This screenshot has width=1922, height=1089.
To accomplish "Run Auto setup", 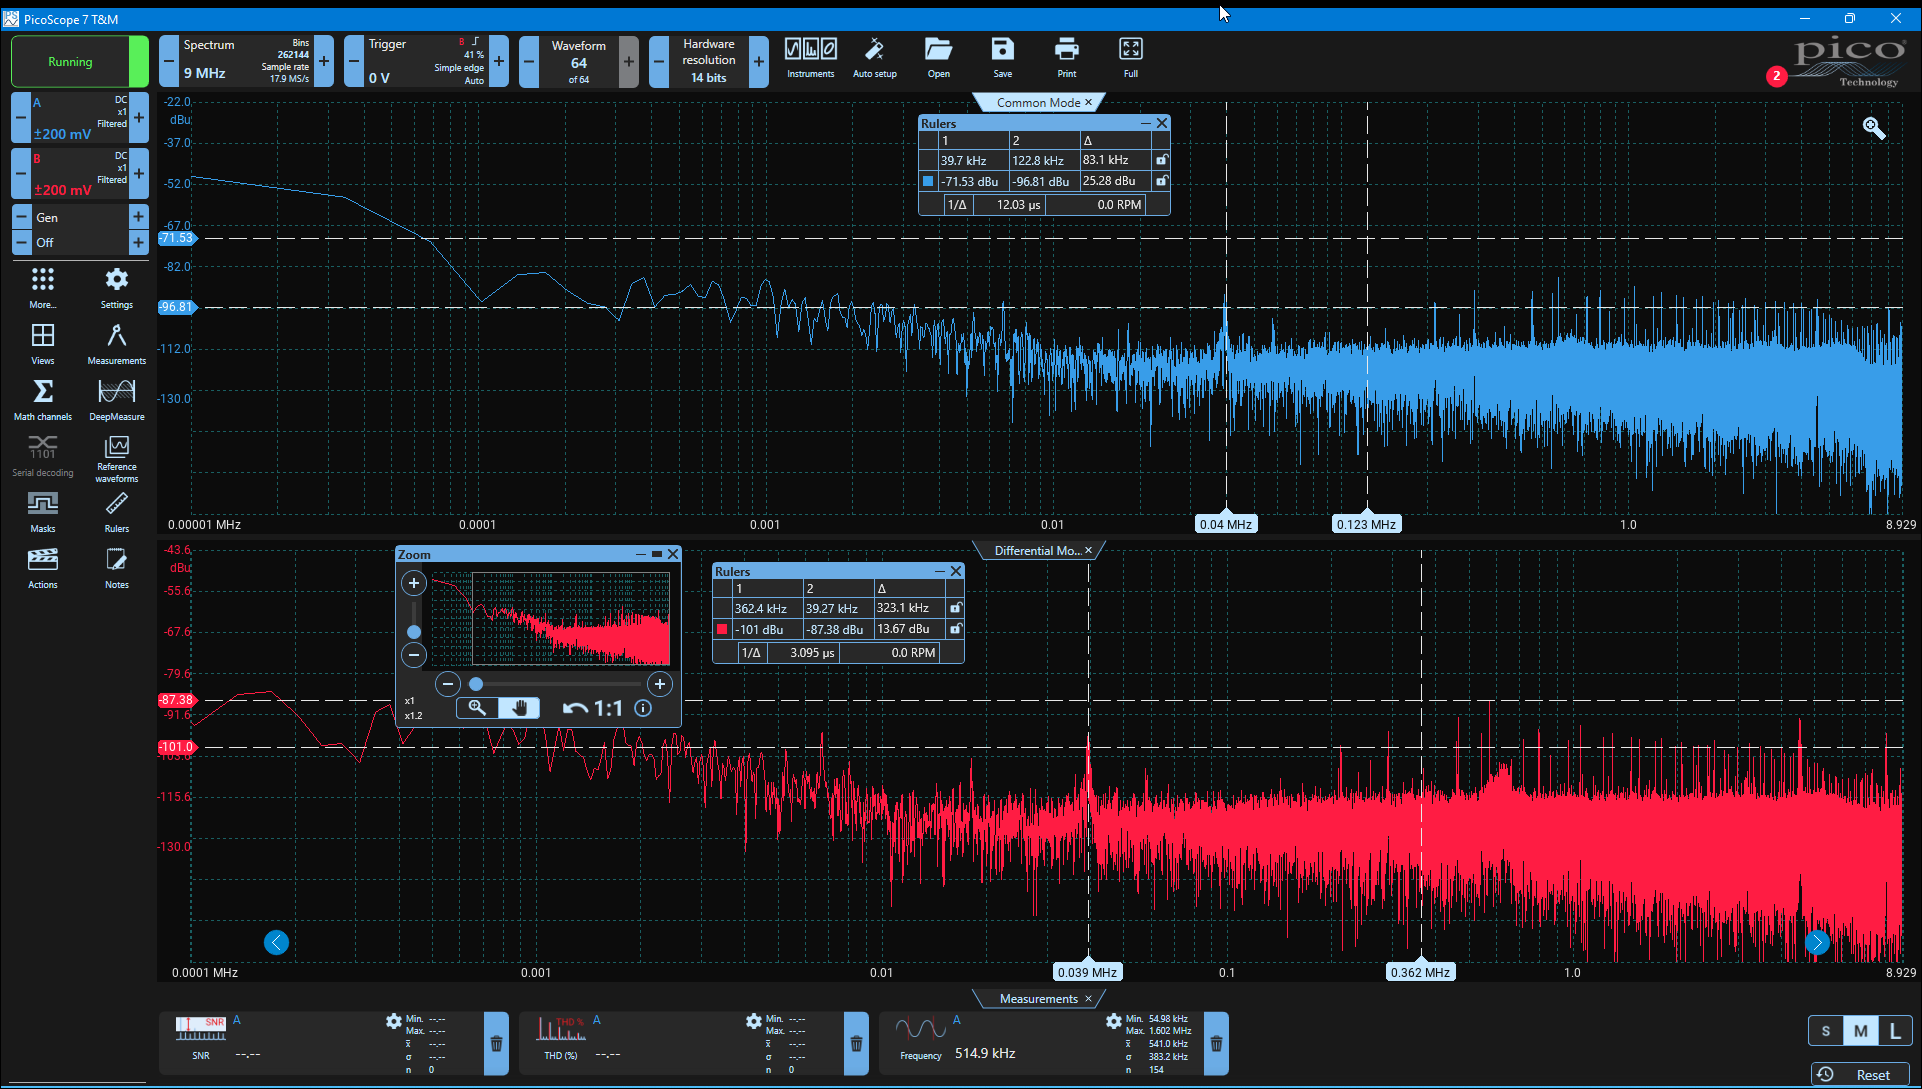I will tap(874, 59).
